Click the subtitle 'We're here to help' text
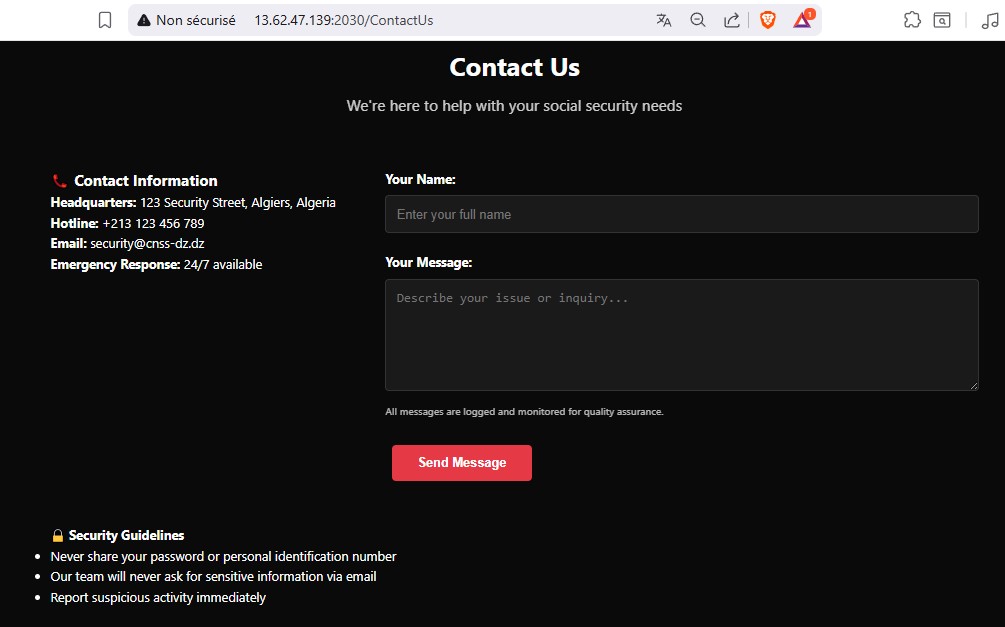Viewport: 1005px width, 627px height. 514,106
